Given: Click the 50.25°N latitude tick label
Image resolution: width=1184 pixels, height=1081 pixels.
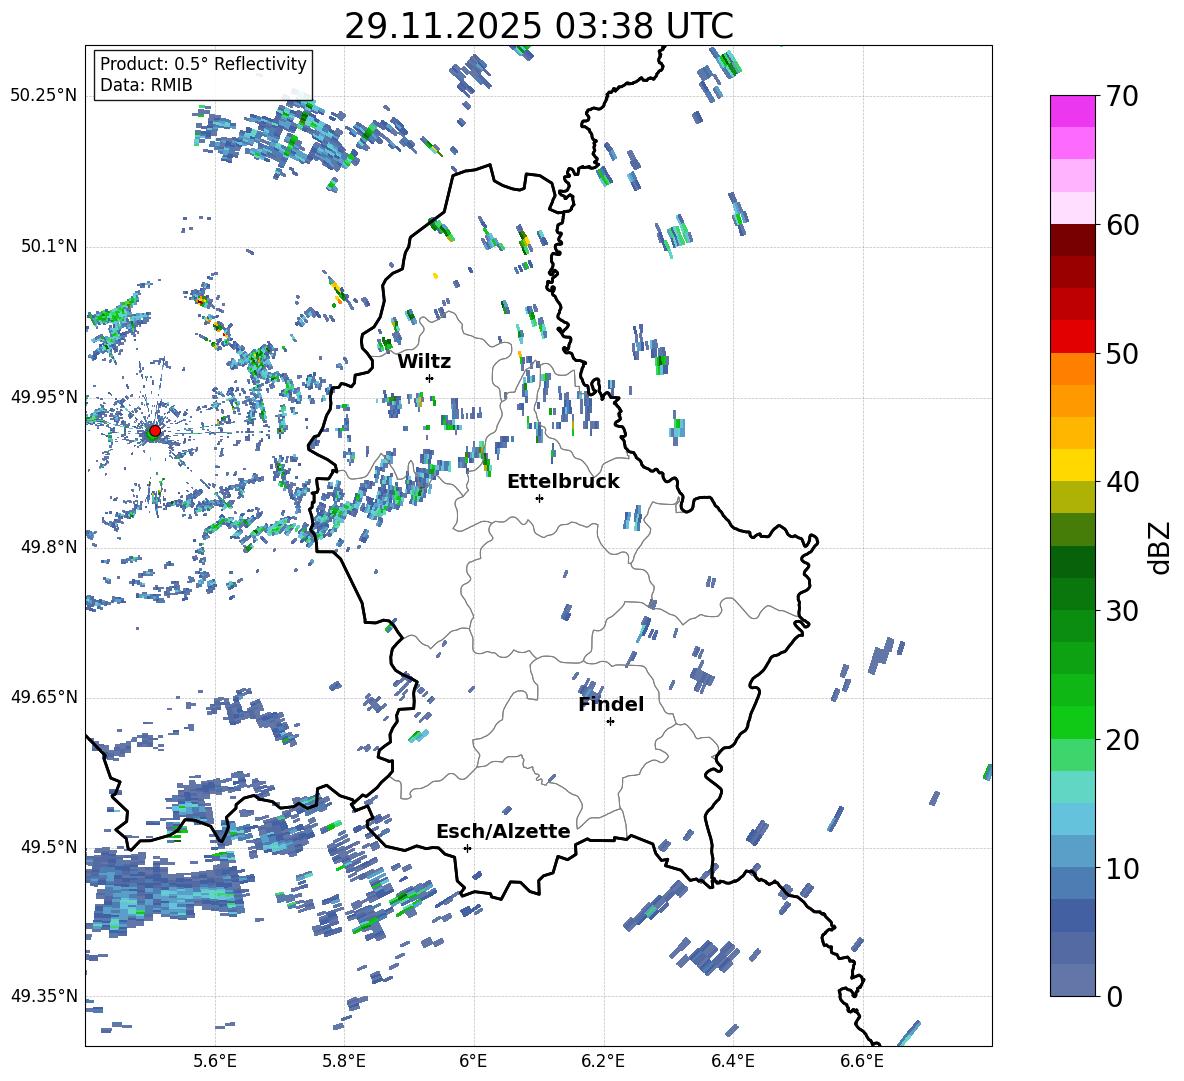Looking at the screenshot, I should pos(44,95).
